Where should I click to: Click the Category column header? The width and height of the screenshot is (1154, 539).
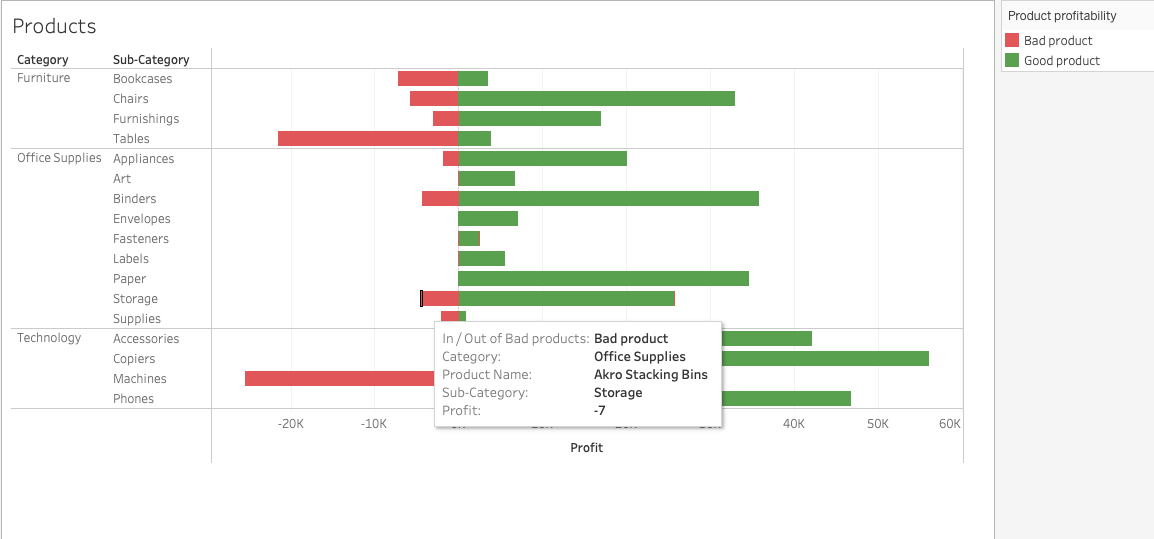click(x=43, y=60)
